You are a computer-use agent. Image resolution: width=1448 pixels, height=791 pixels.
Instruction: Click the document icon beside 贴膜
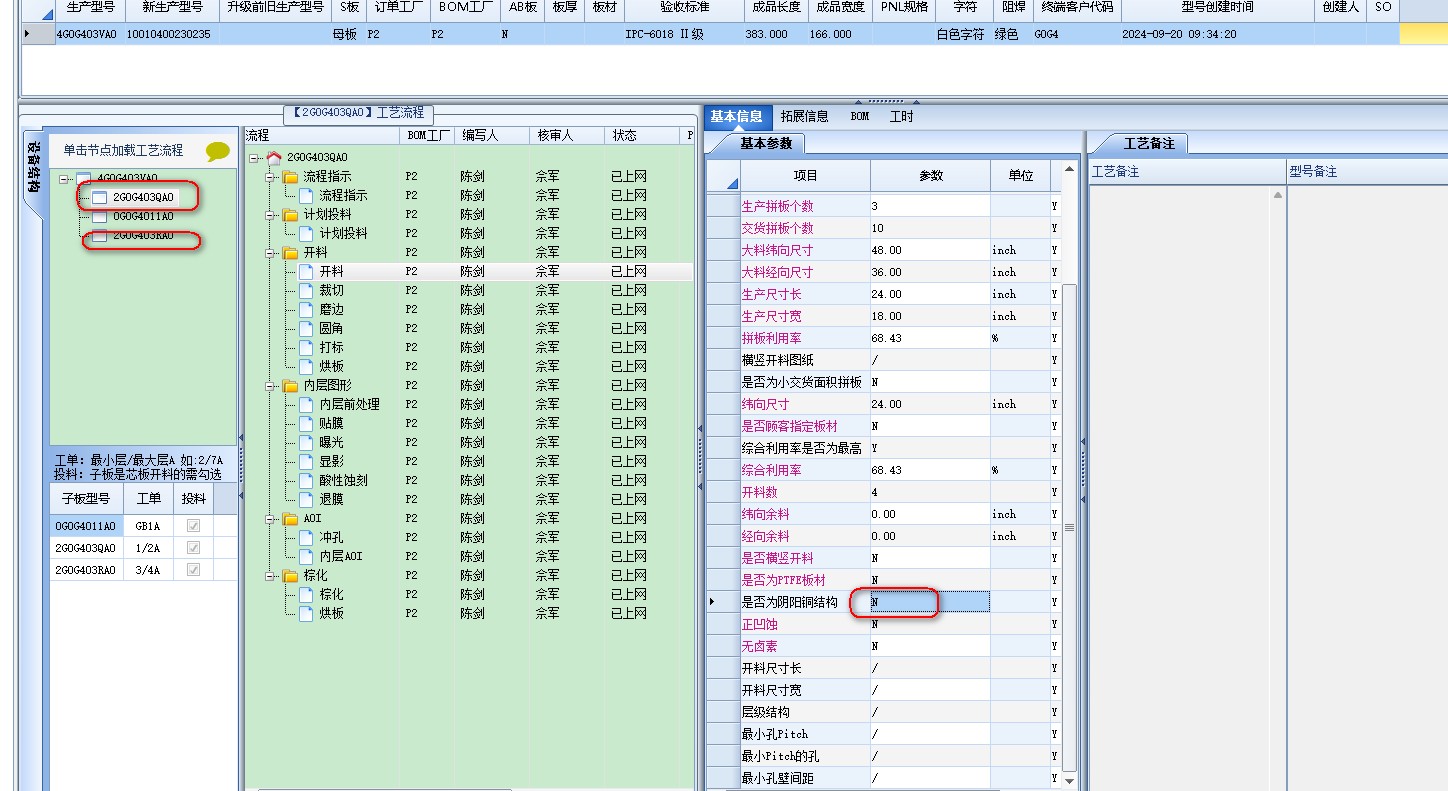[x=306, y=424]
